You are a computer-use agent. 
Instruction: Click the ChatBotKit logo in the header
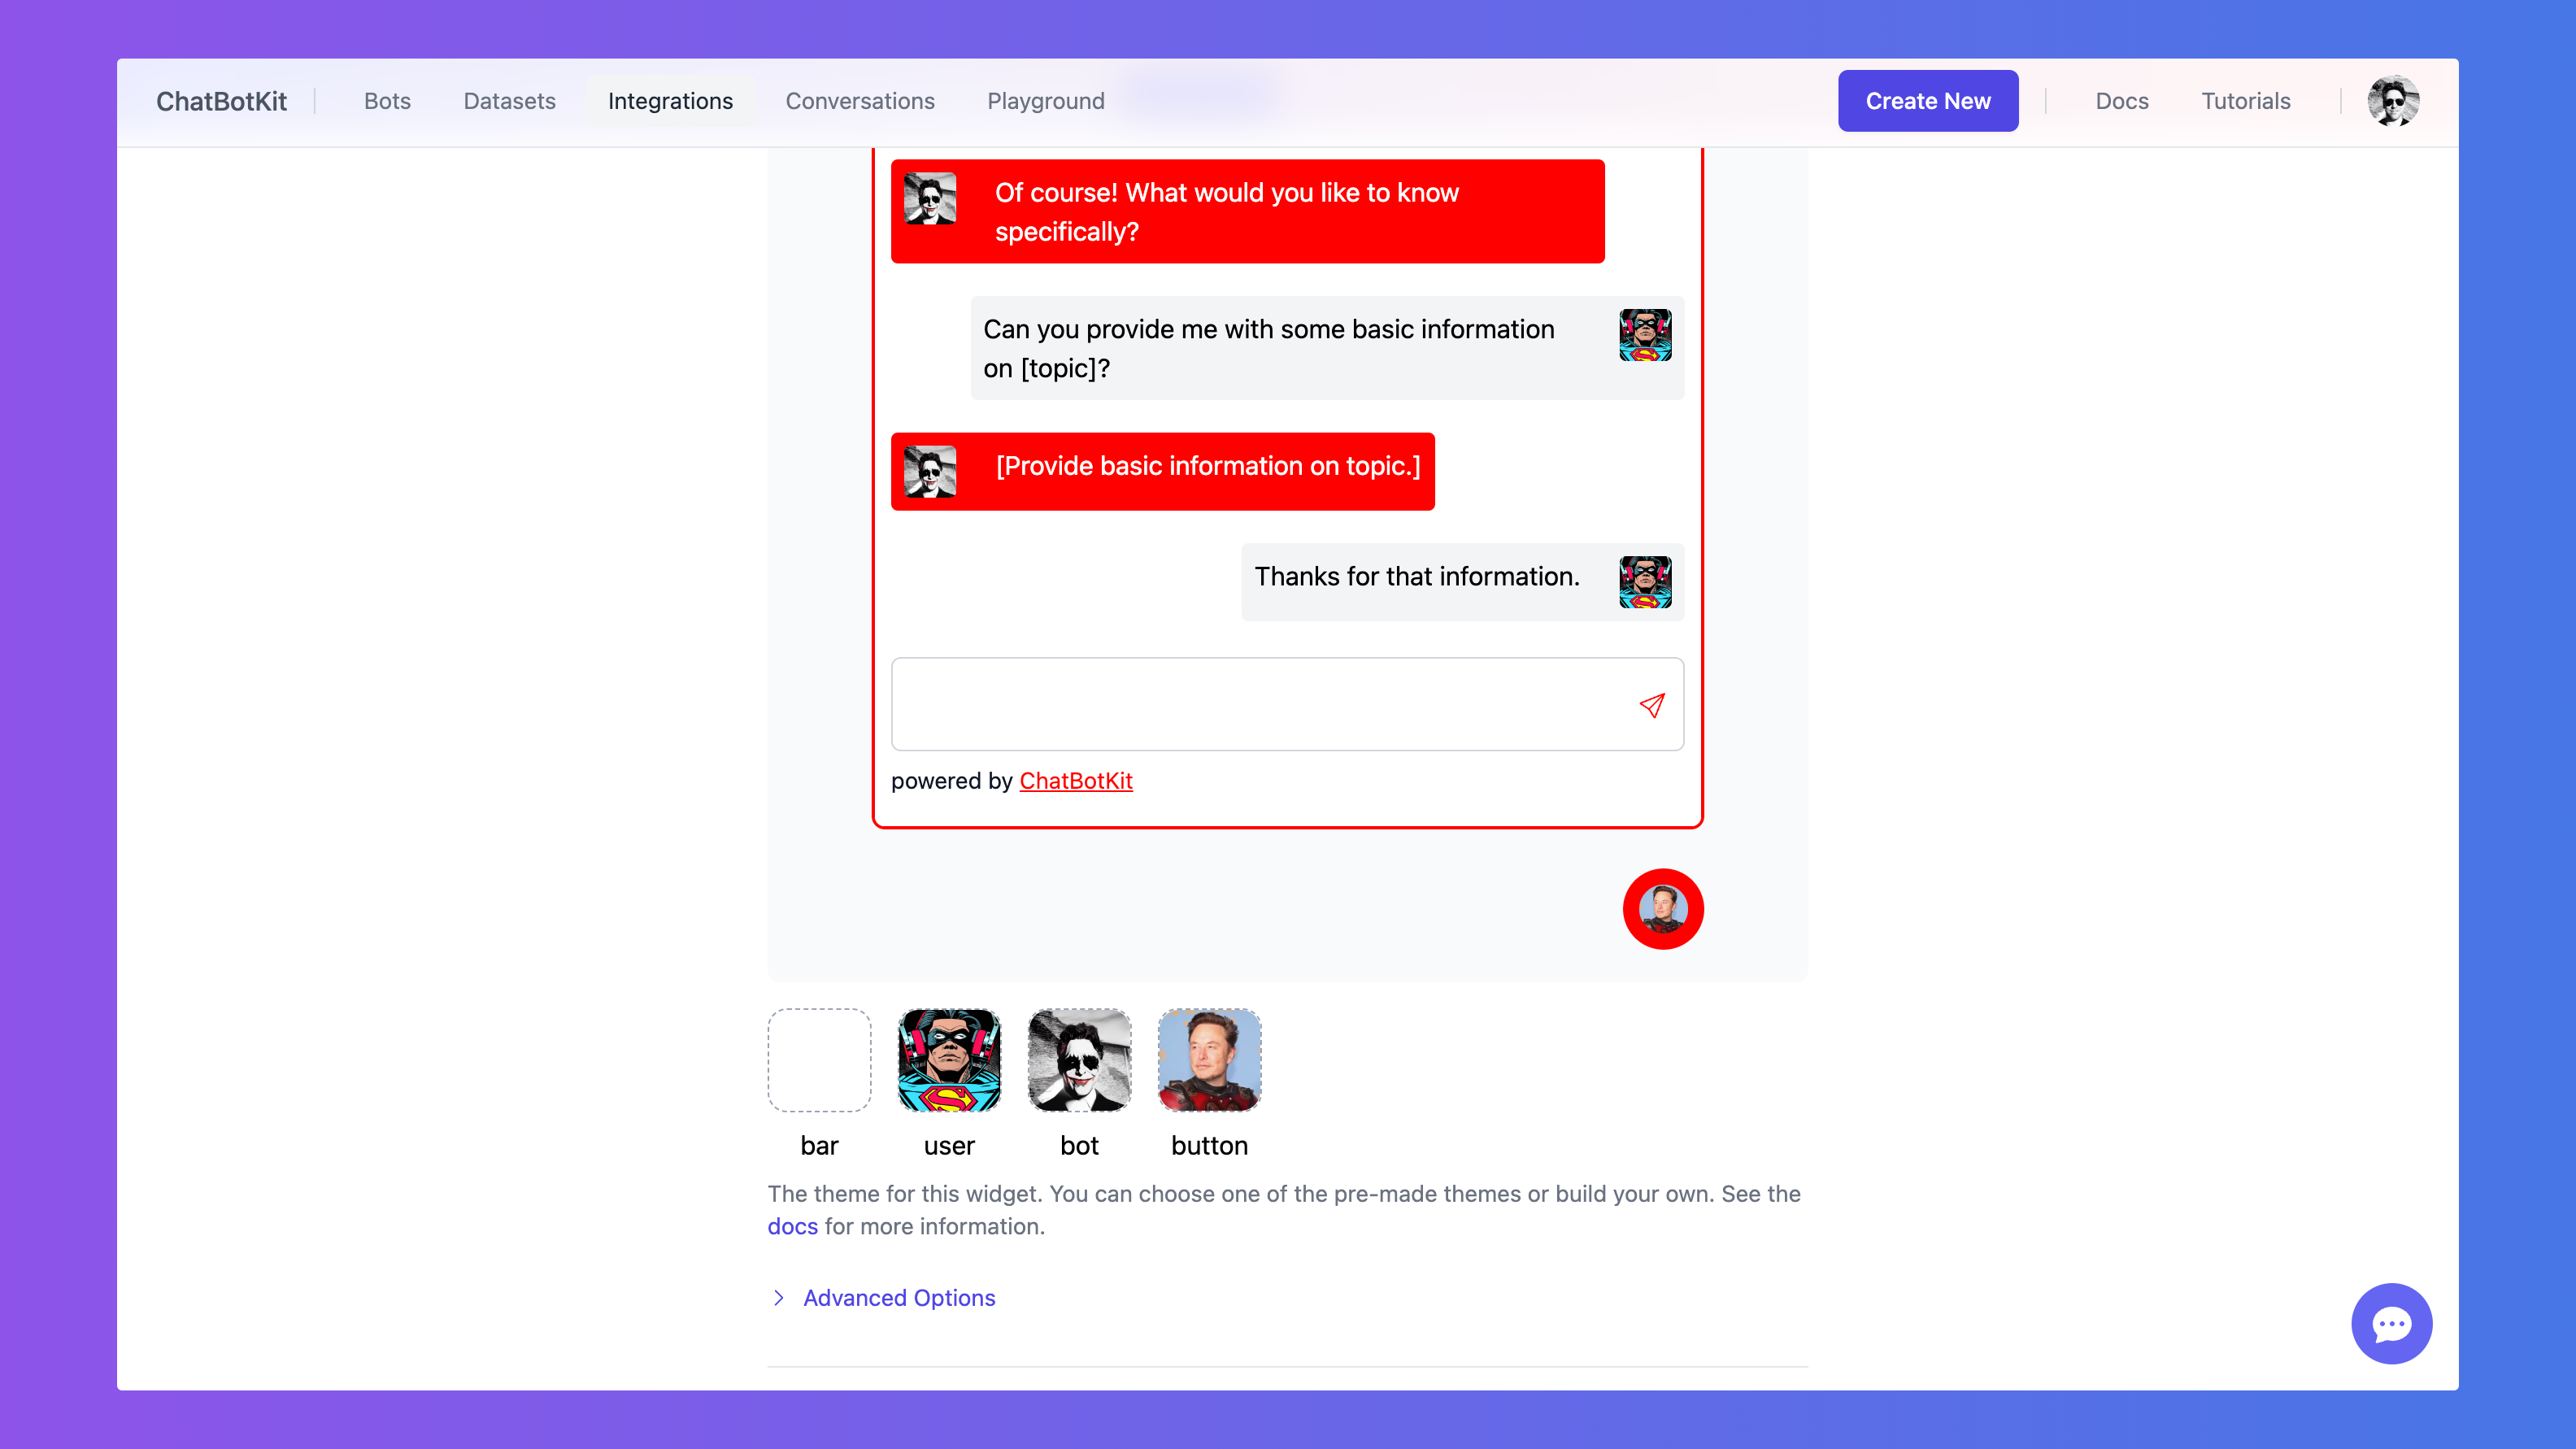click(221, 101)
